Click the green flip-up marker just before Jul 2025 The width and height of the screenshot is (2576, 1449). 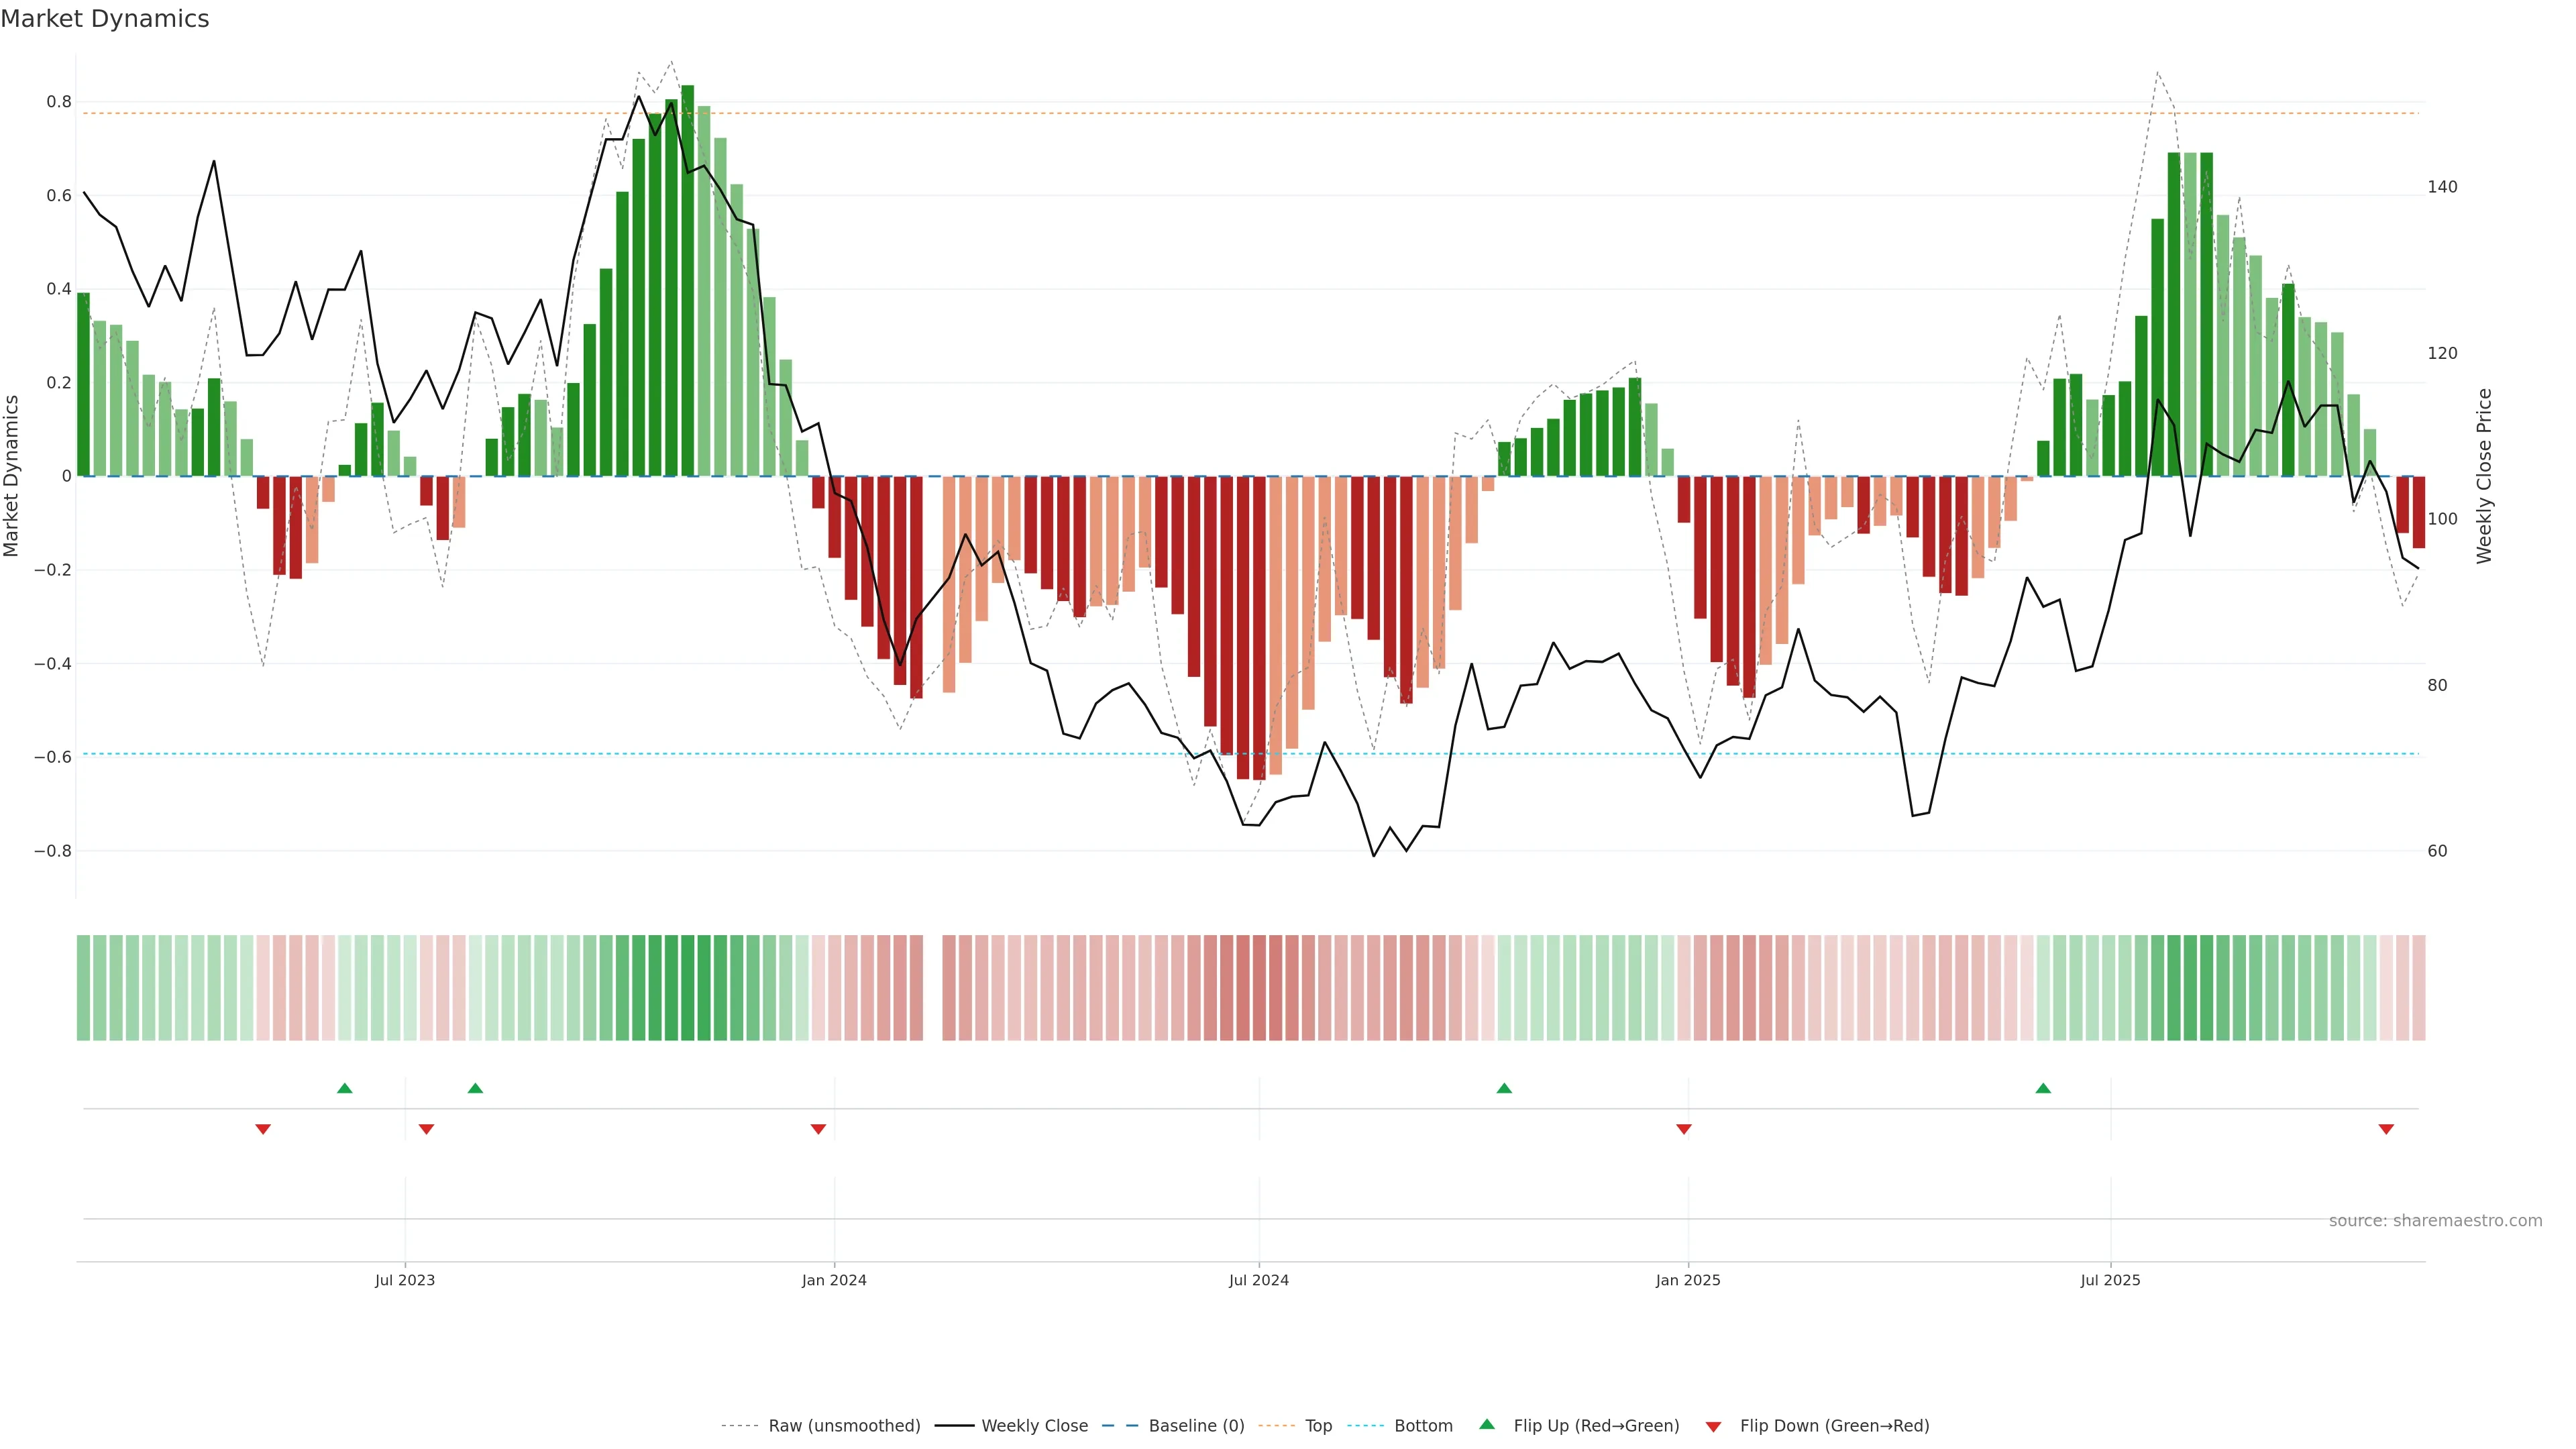click(x=2043, y=1088)
